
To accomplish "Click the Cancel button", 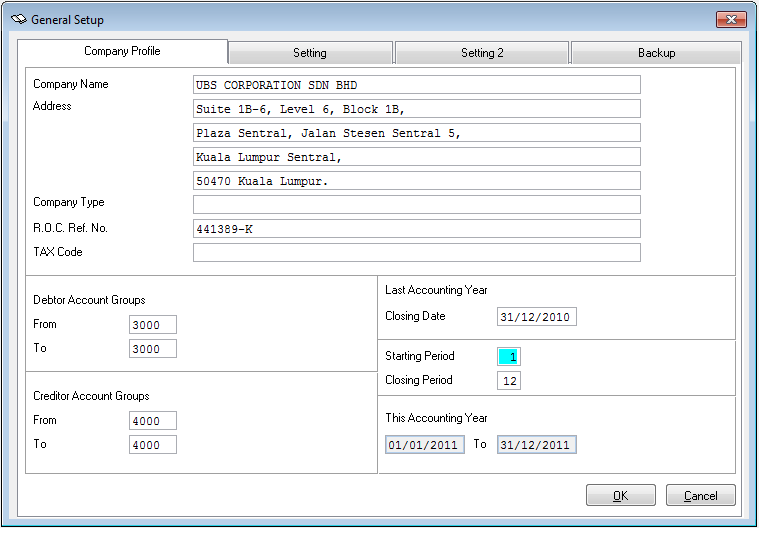I will coord(700,495).
